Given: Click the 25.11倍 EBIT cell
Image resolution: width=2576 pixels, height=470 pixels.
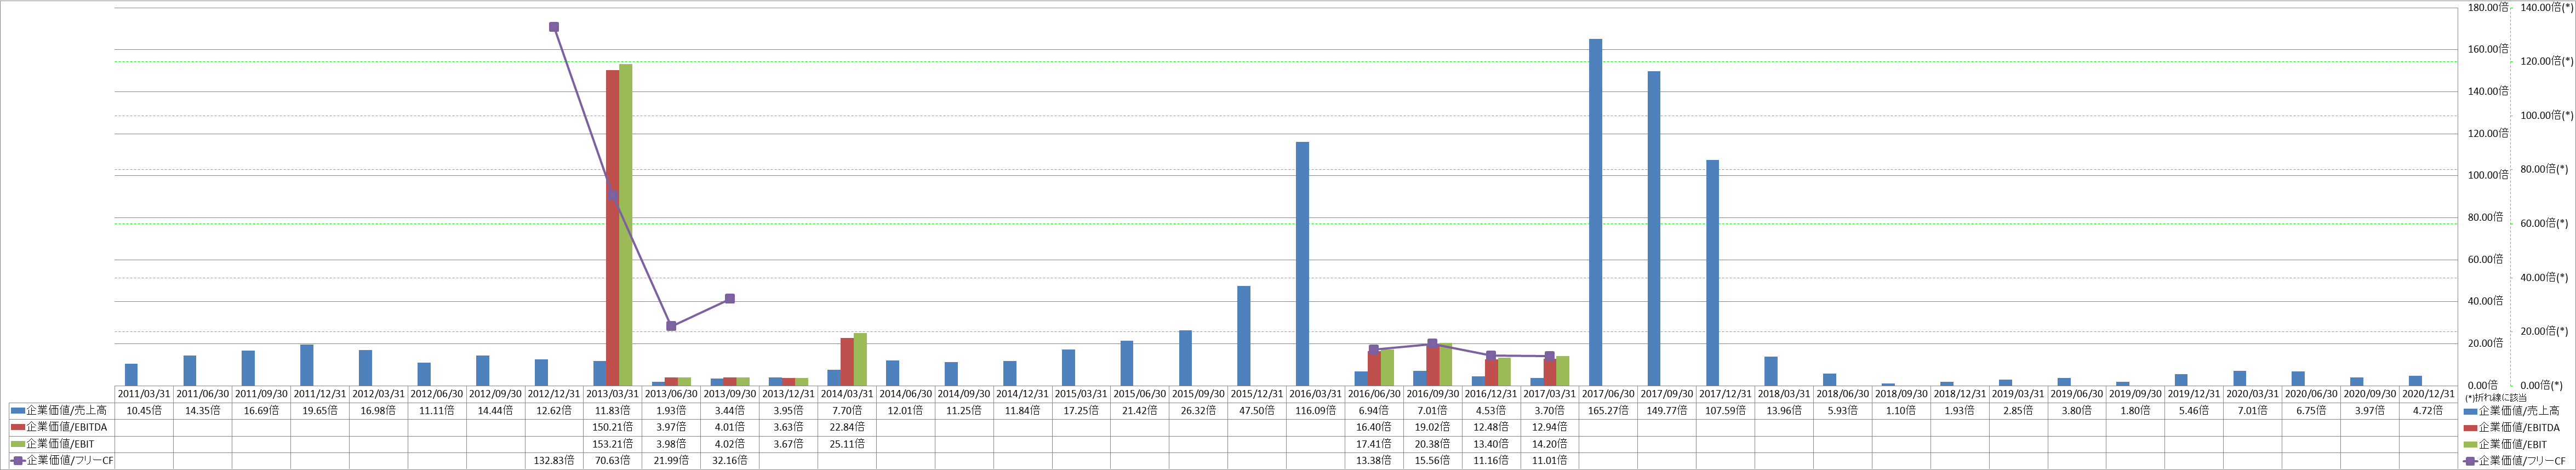Looking at the screenshot, I should click(847, 444).
